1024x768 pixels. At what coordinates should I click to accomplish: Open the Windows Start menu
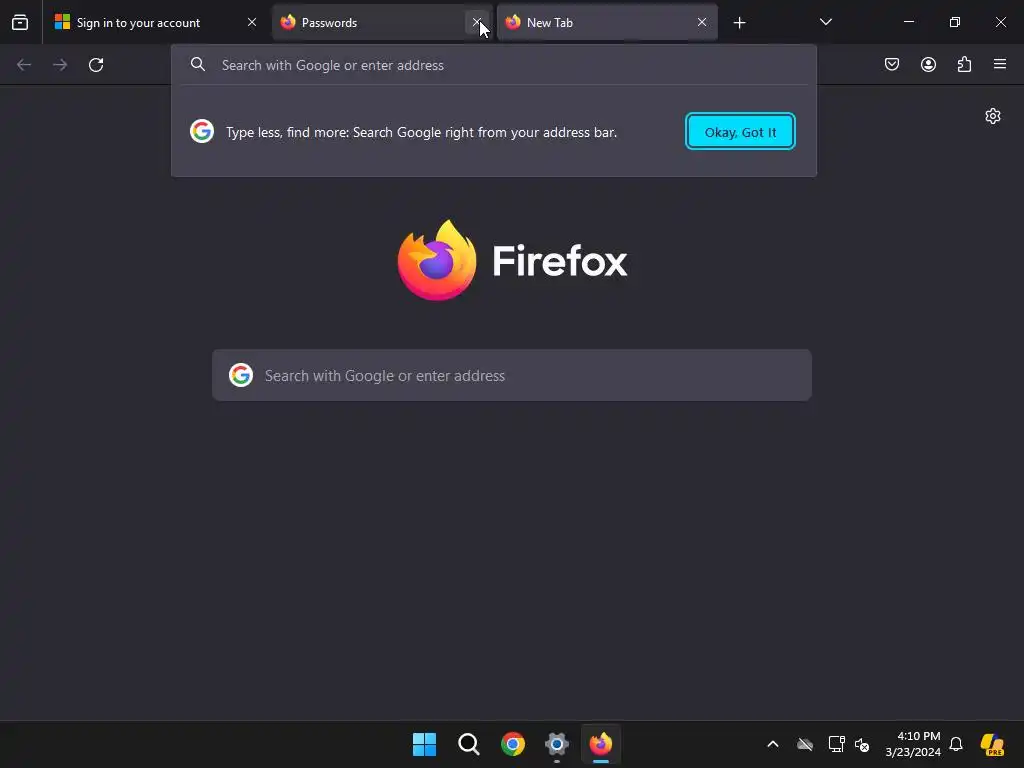pos(424,744)
